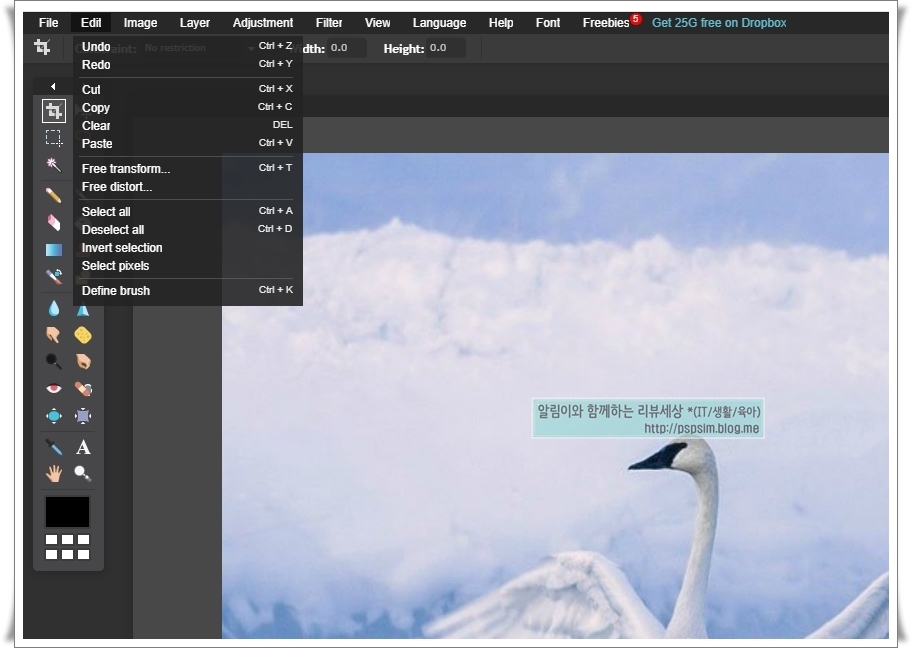Open the Adjustment menu

point(263,23)
